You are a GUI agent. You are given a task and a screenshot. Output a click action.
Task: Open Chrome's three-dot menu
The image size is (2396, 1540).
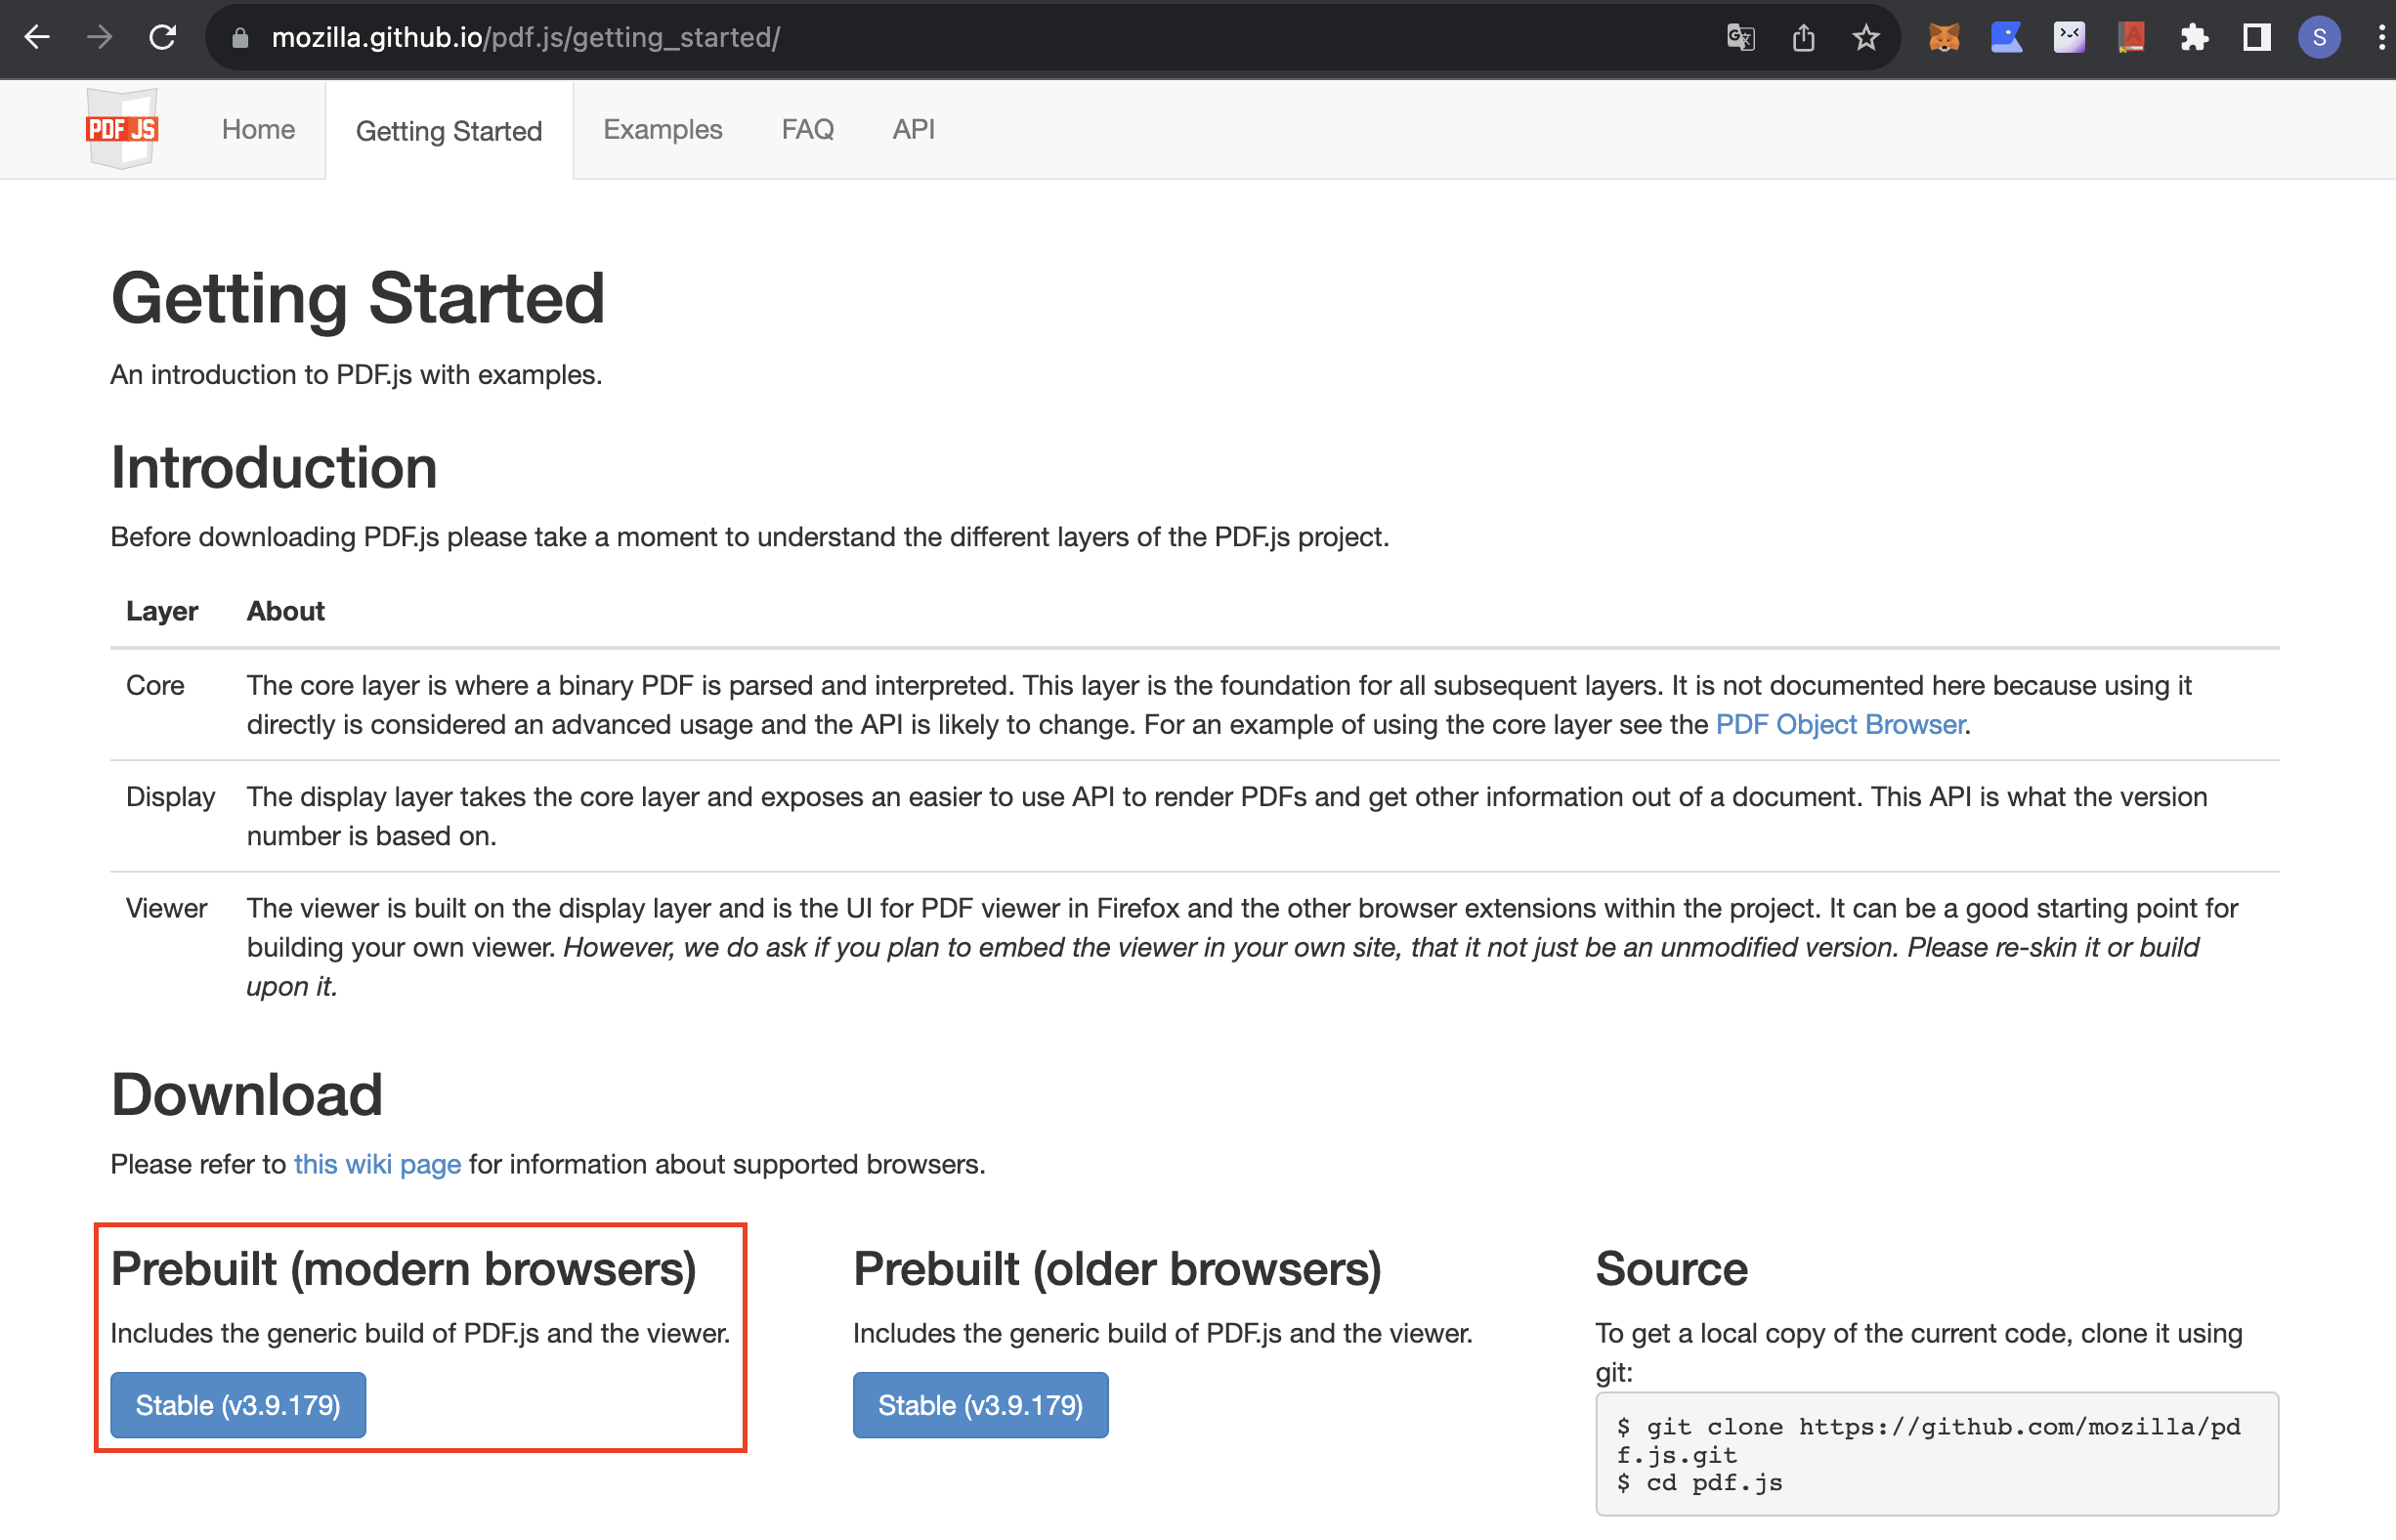[2381, 38]
